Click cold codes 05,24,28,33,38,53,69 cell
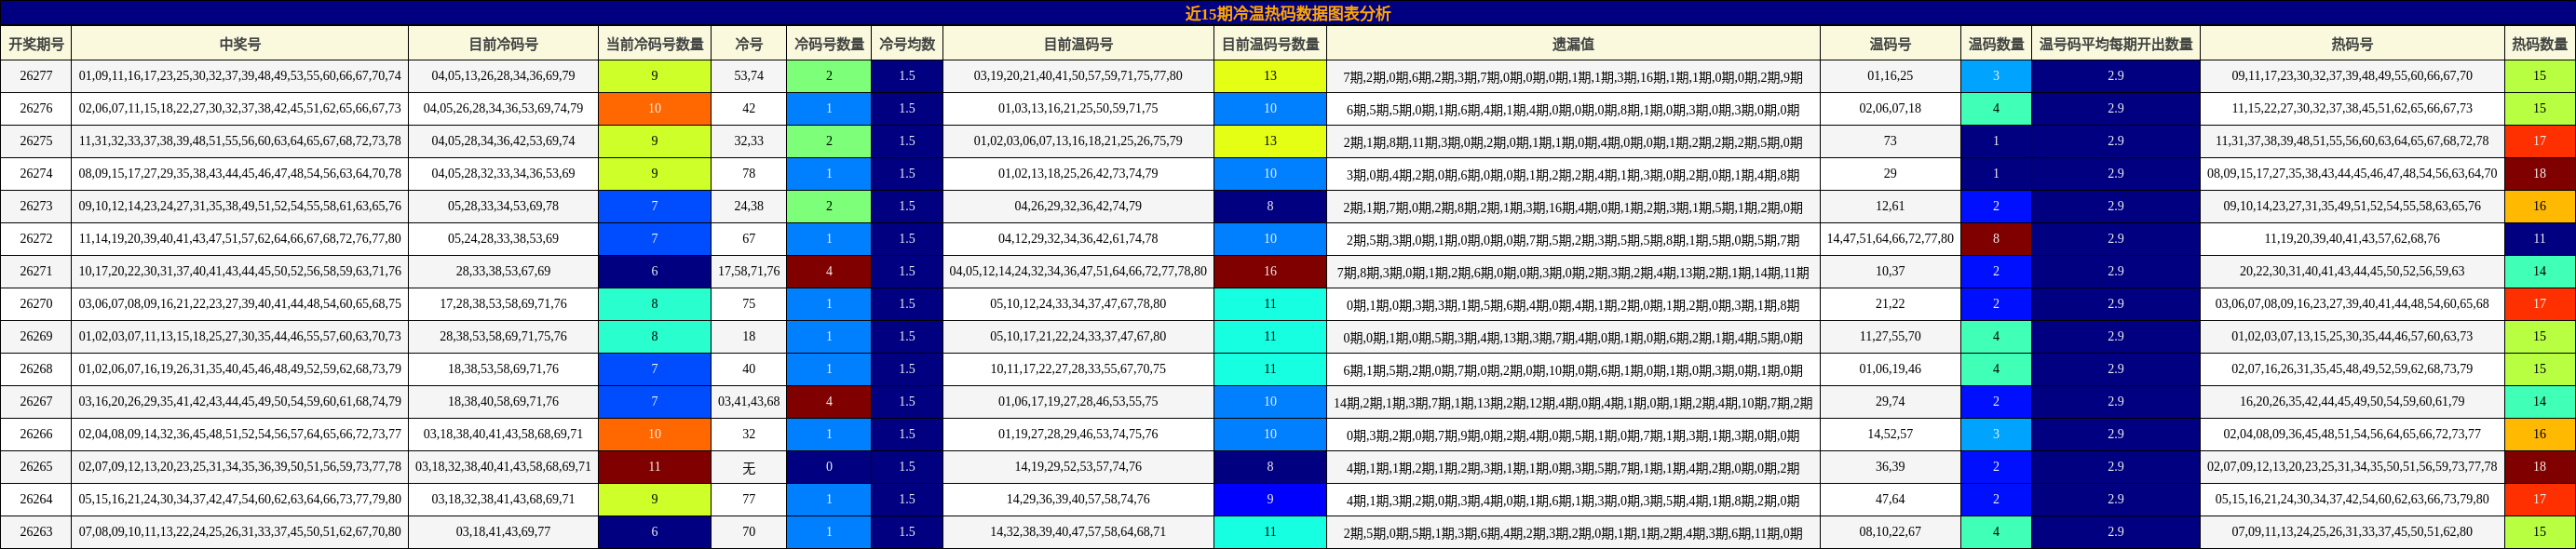 click(x=503, y=238)
